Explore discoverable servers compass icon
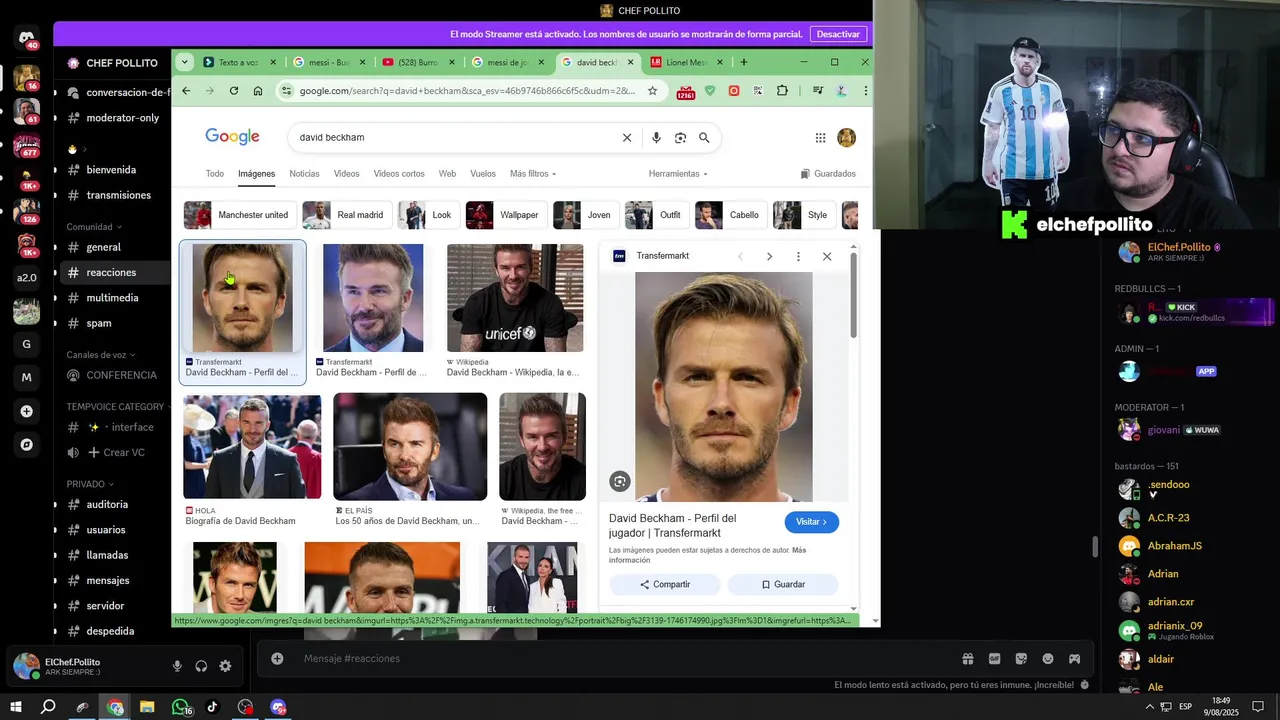Image resolution: width=1280 pixels, height=720 pixels. [26, 444]
